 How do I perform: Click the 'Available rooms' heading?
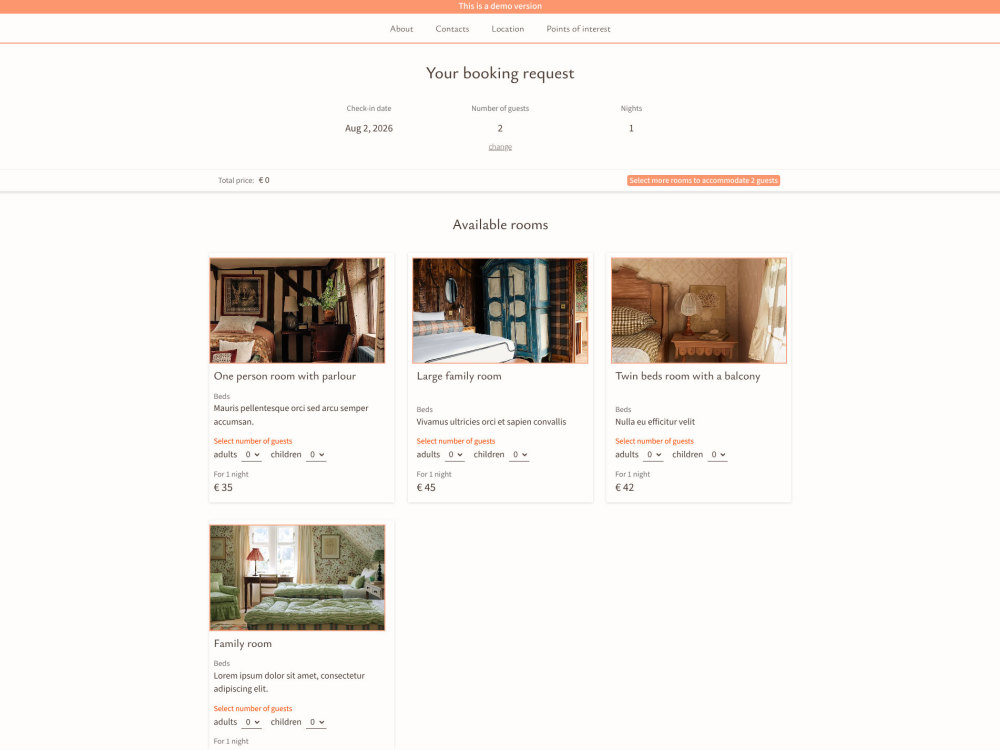(500, 224)
